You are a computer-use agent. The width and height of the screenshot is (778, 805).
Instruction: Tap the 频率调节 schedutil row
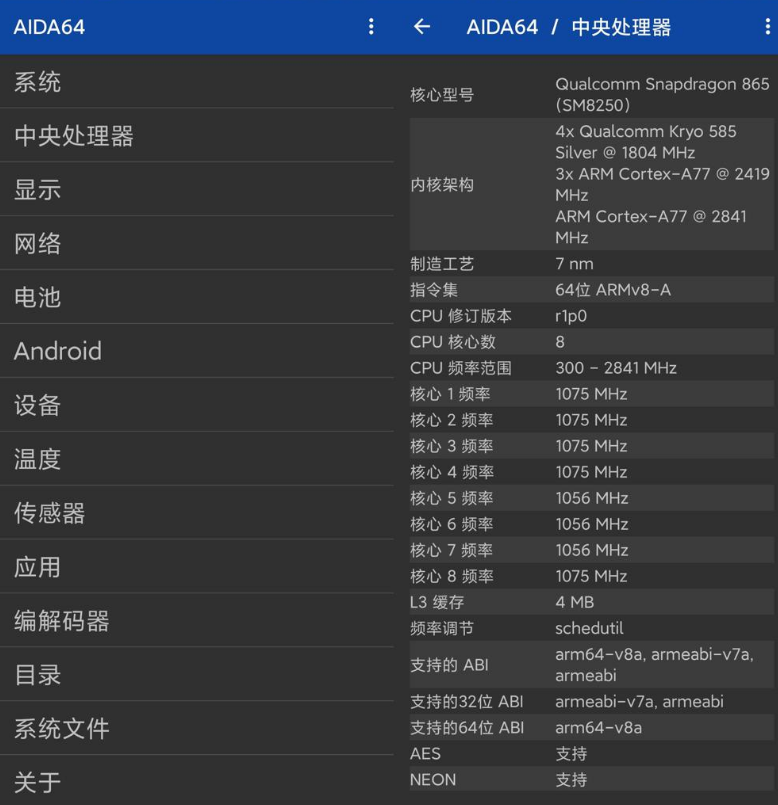pos(590,628)
